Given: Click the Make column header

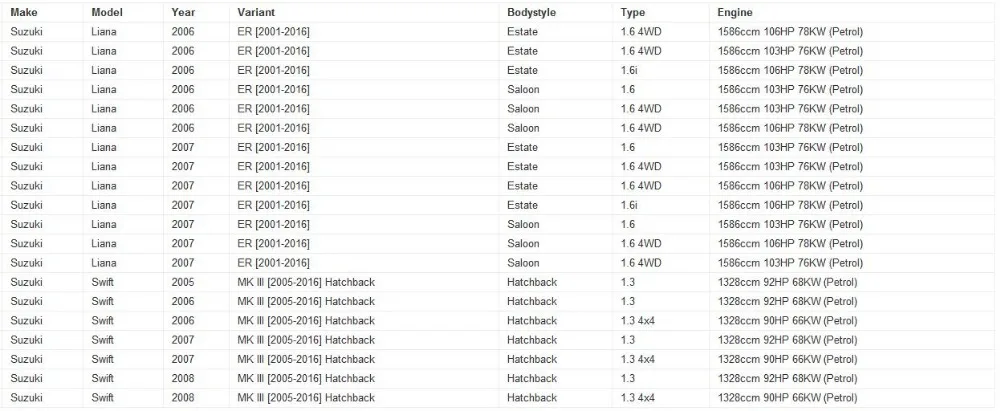Looking at the screenshot, I should click(x=24, y=12).
